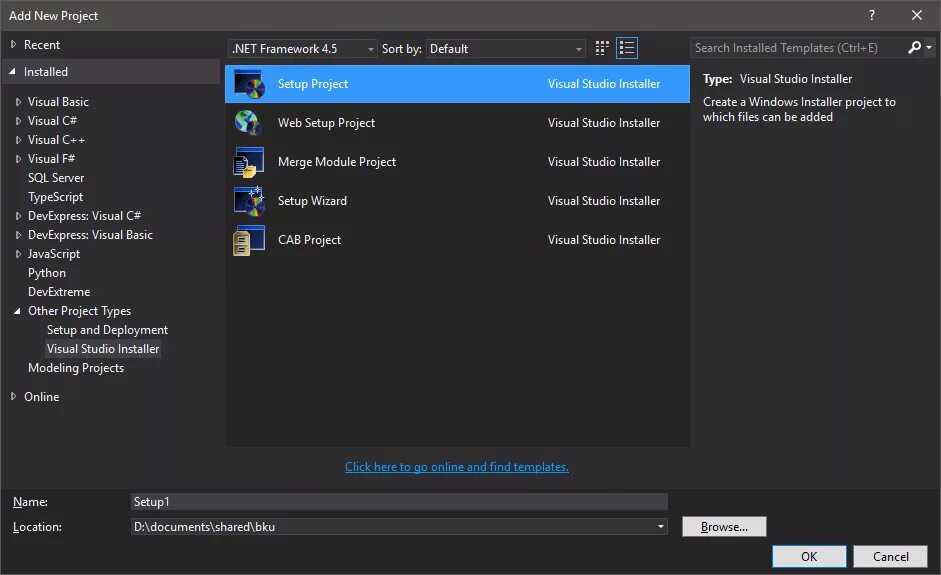Choose the Setup Wizard template name
The height and width of the screenshot is (575, 941).
click(312, 201)
